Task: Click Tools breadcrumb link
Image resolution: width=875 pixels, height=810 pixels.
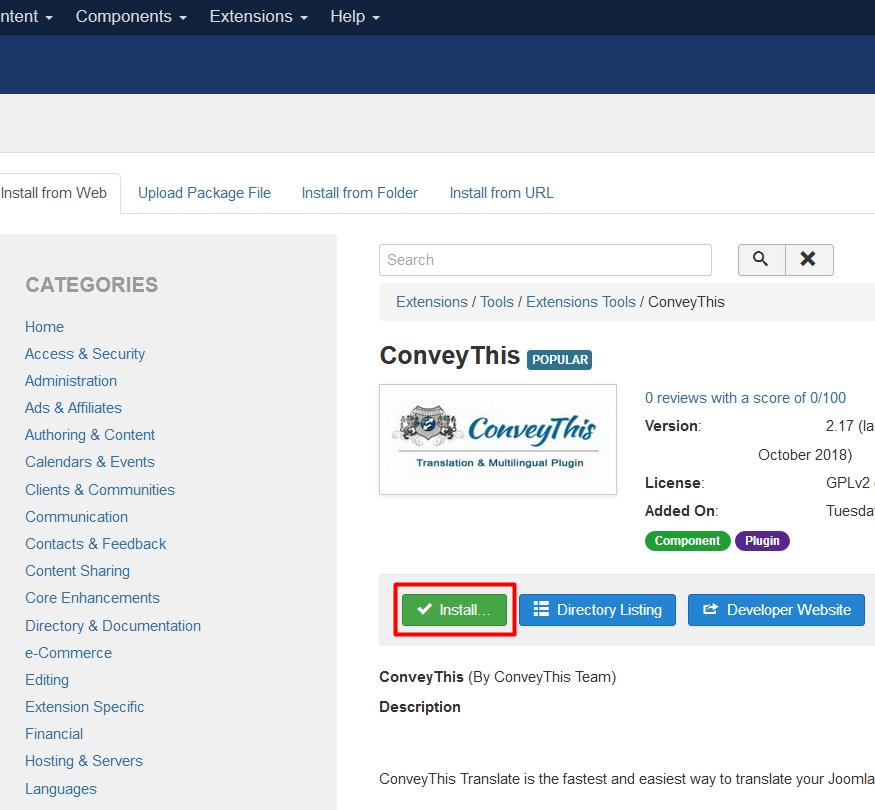Action: tap(497, 302)
